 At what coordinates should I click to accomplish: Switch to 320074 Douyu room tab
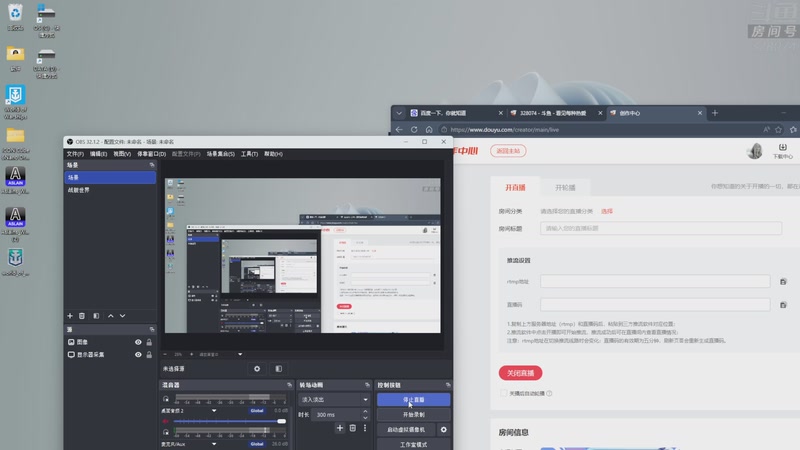[x=556, y=113]
